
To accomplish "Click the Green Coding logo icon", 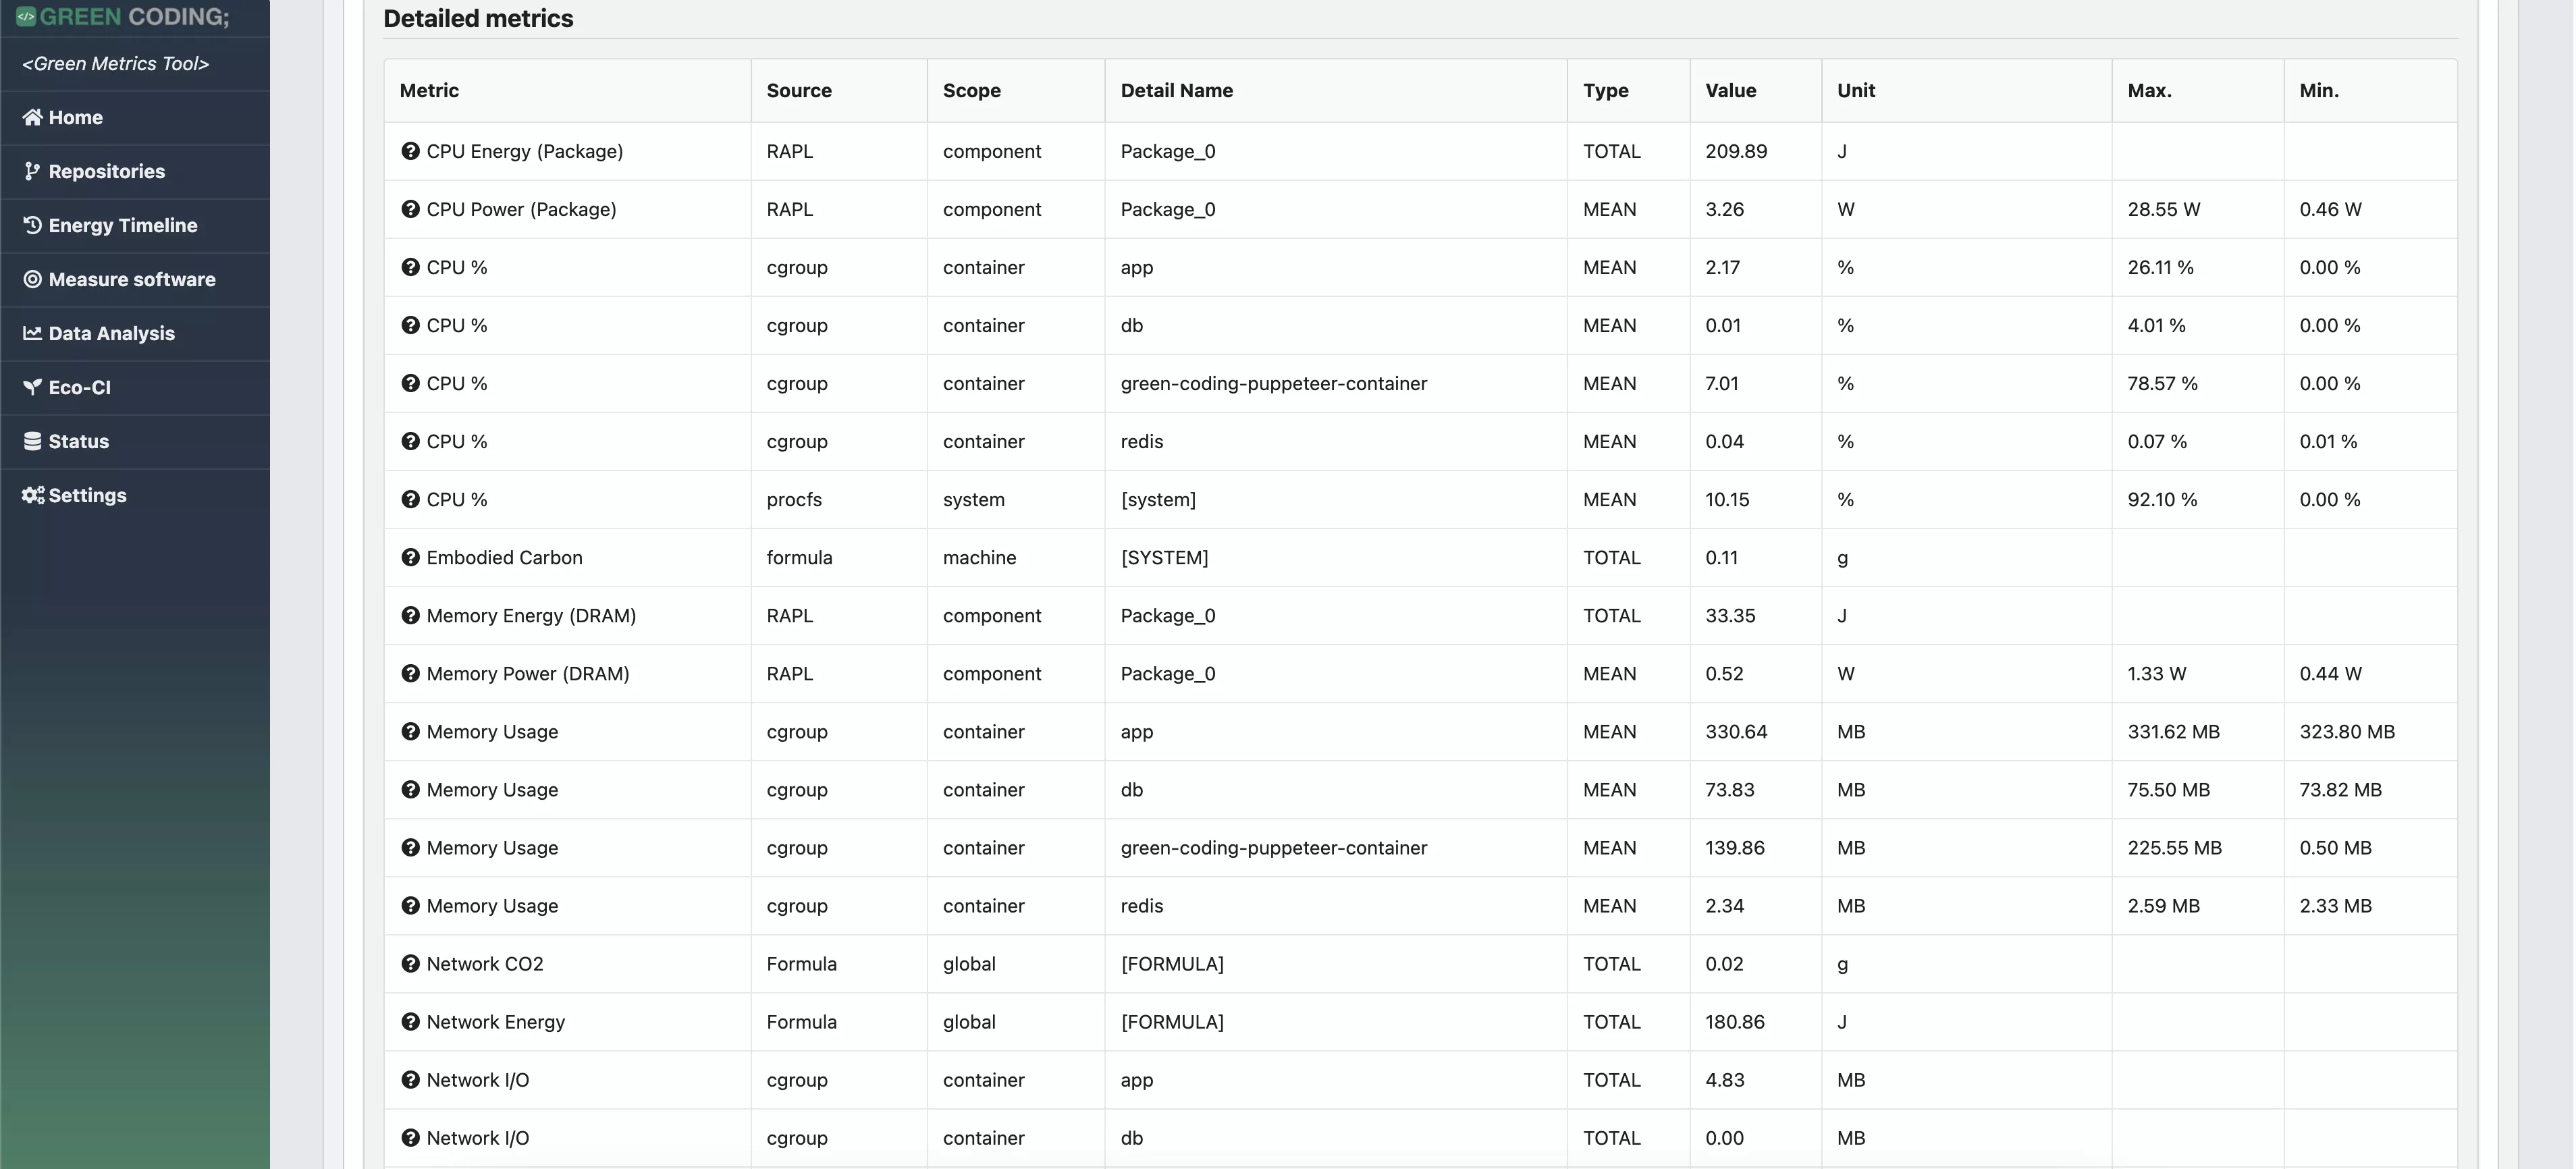I will (x=26, y=16).
